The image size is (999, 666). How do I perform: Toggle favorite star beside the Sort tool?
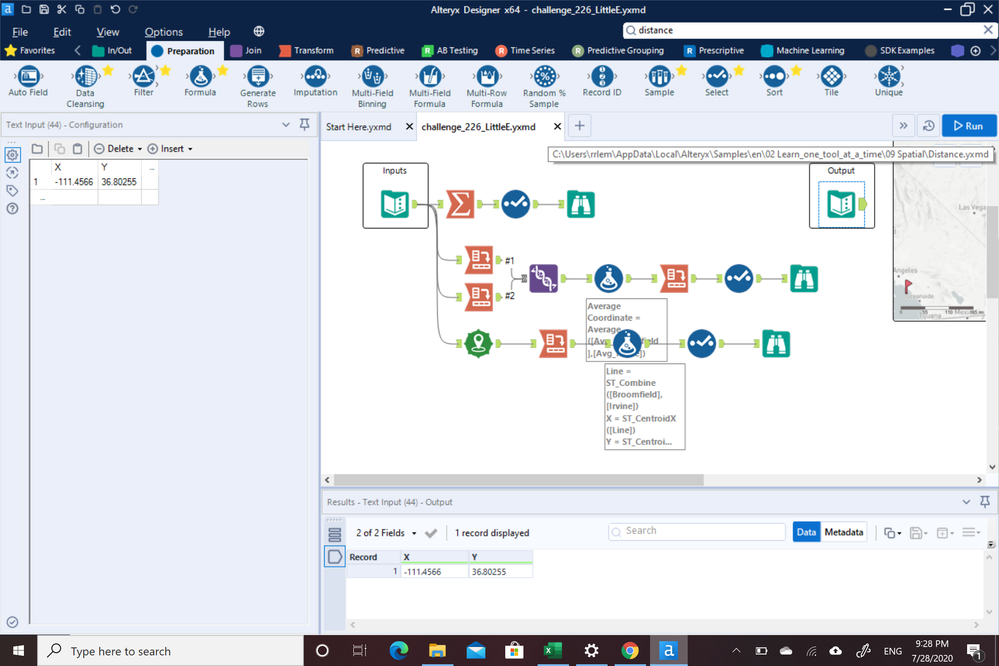coord(796,70)
